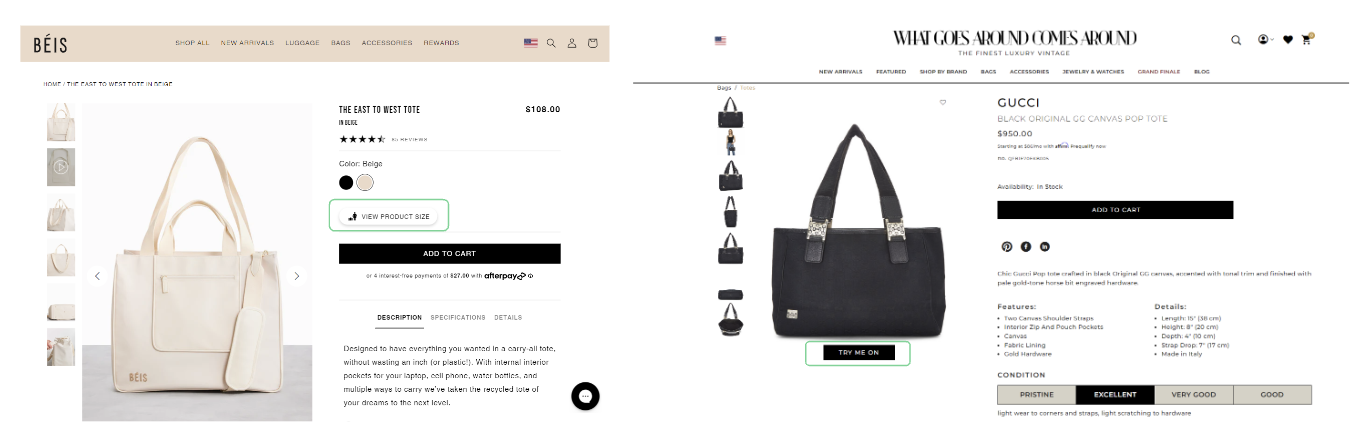
Task: Open the BÉIS account profile icon
Action: (572, 43)
